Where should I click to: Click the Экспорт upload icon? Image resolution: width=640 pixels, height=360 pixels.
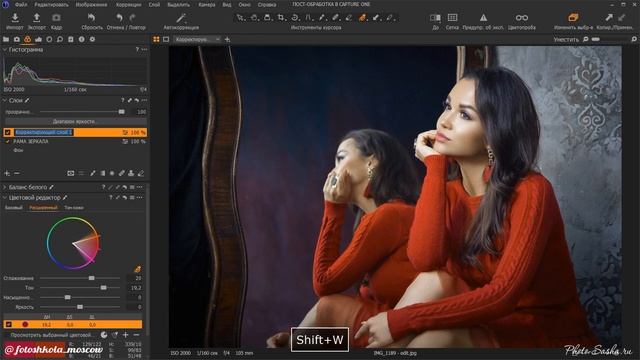click(36, 18)
